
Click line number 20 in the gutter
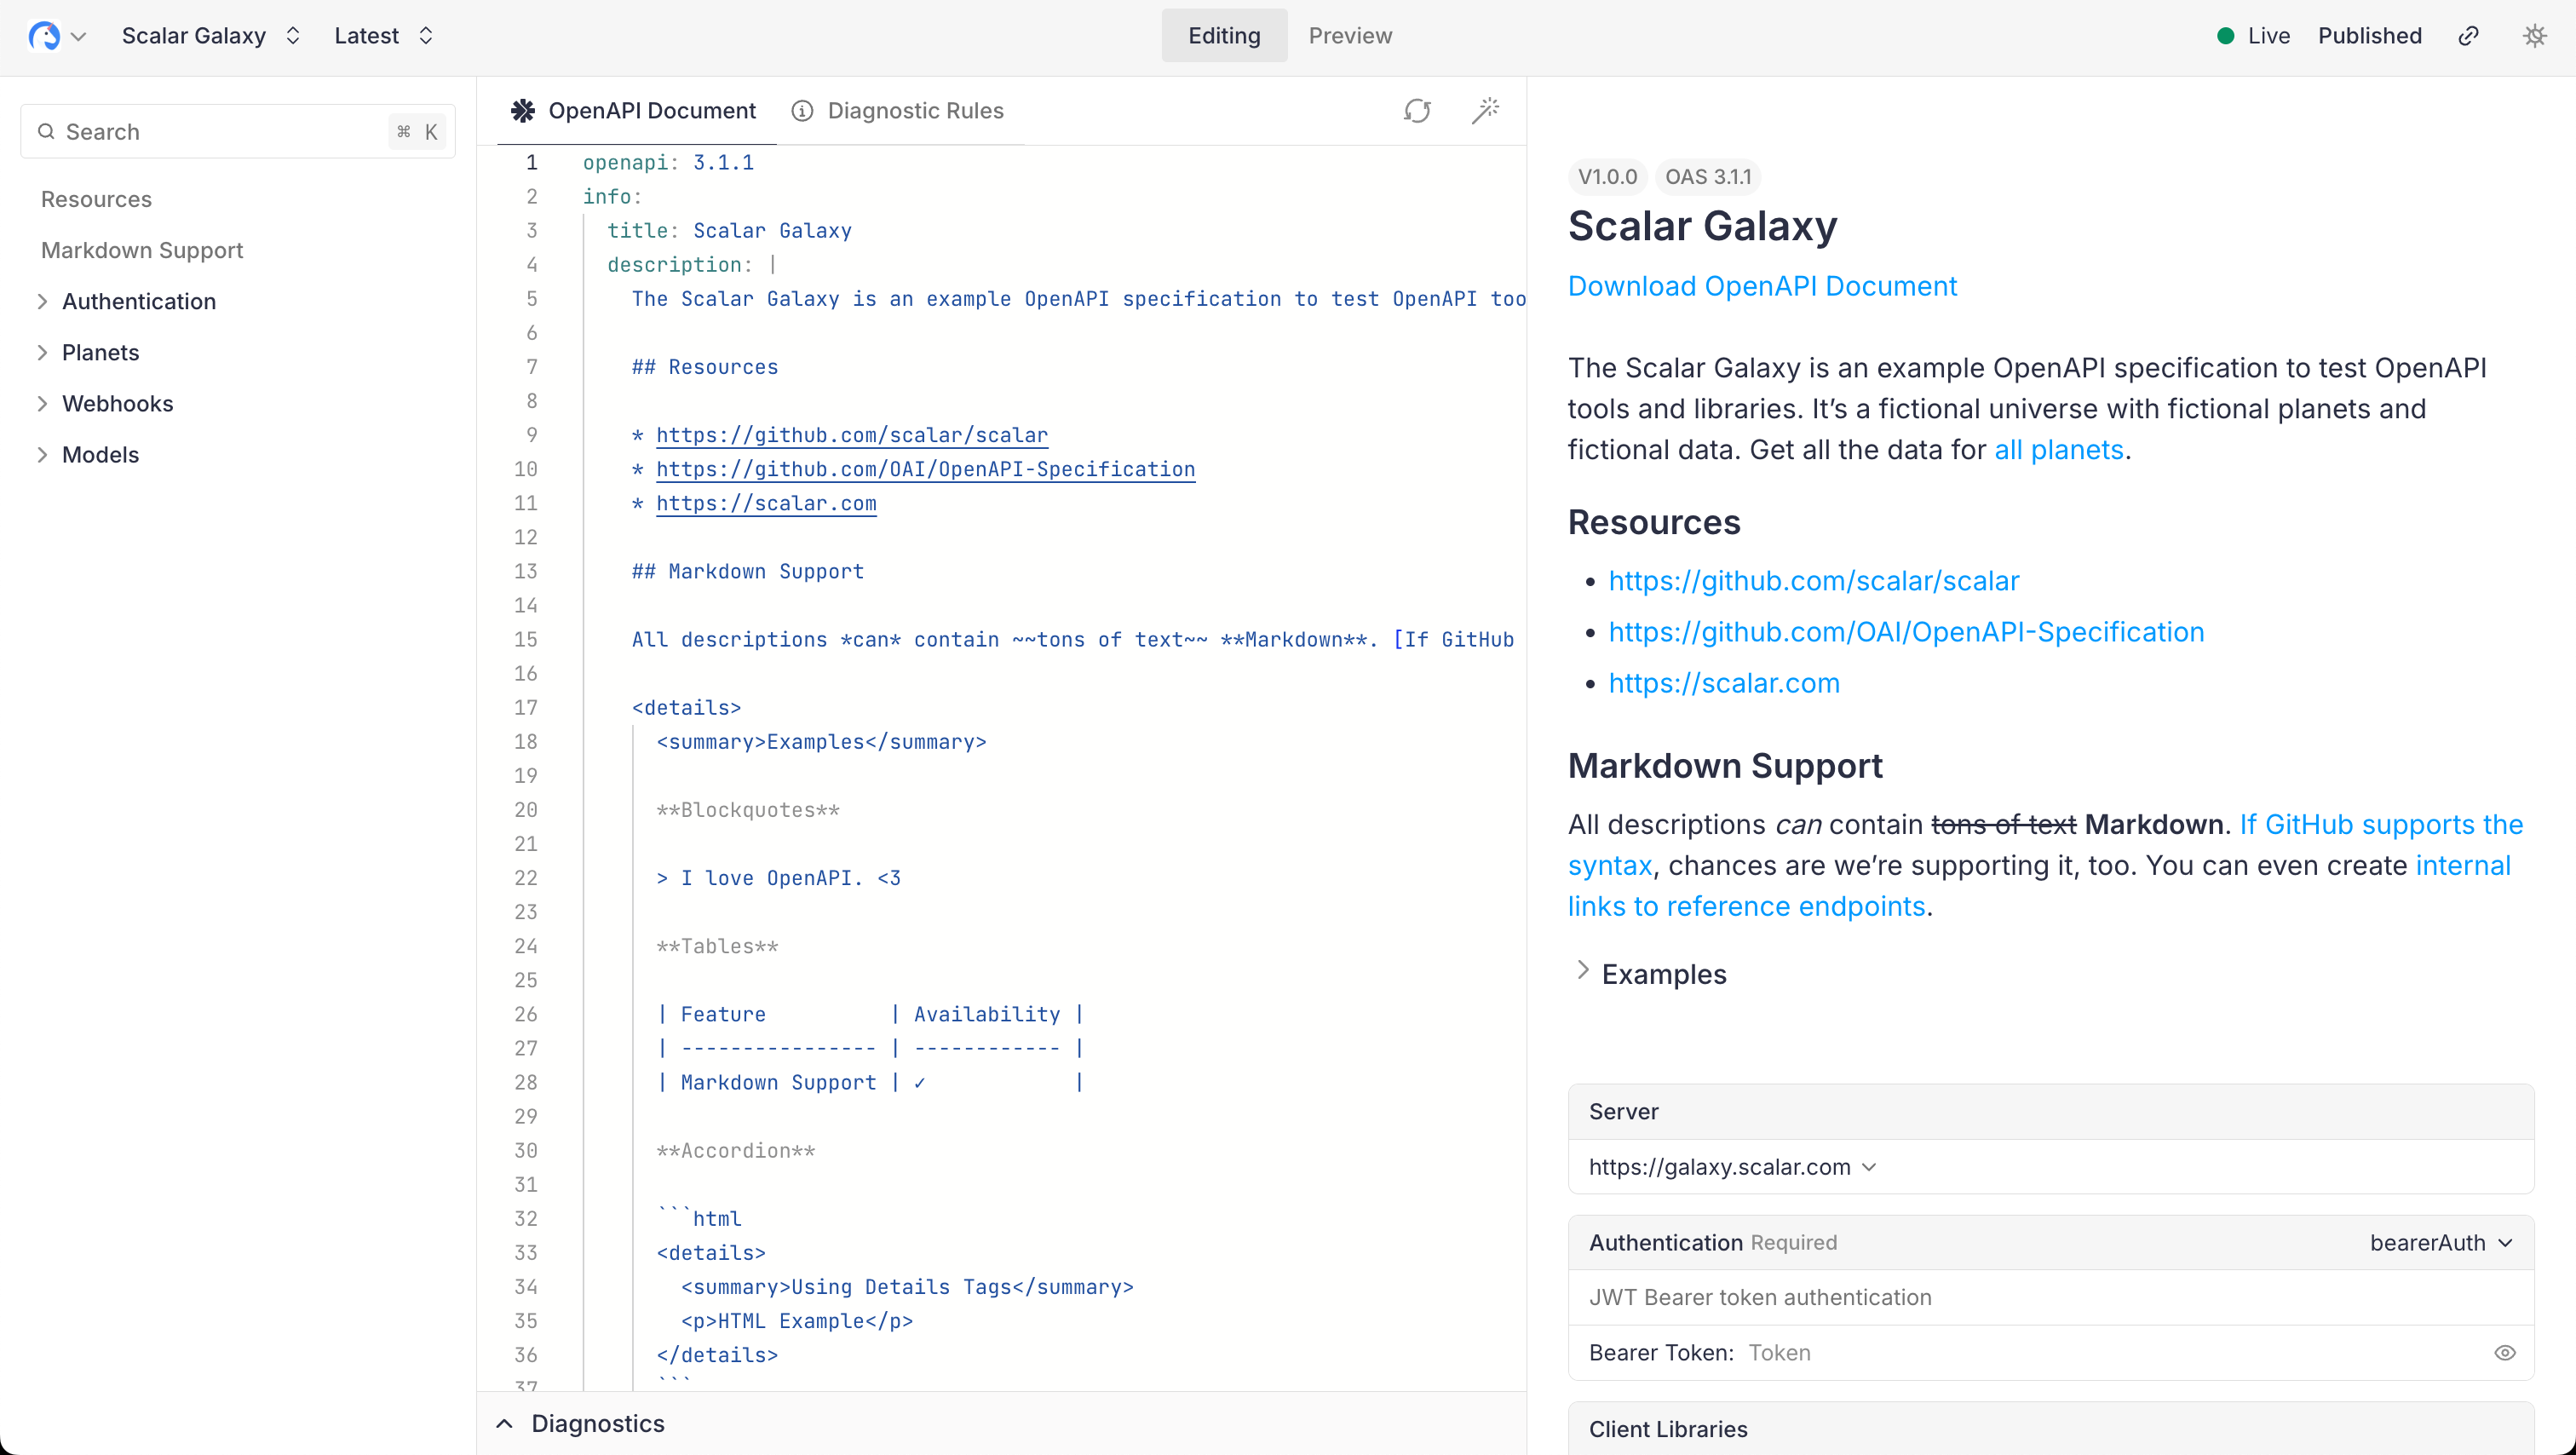525,810
